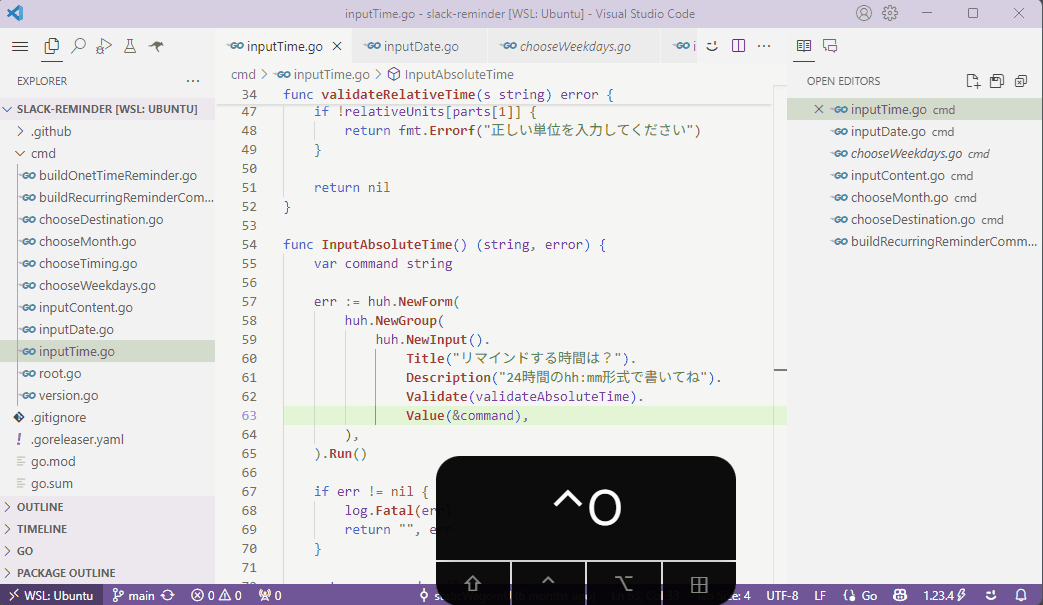Click the notifications bell in the status bar
Image resolution: width=1043 pixels, height=605 pixels.
(x=1021, y=595)
